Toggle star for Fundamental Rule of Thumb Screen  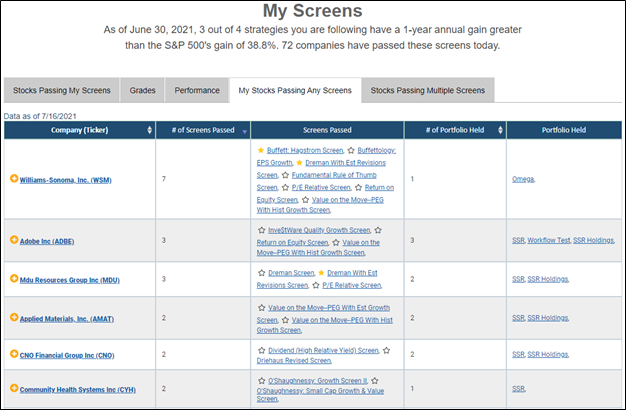click(285, 175)
